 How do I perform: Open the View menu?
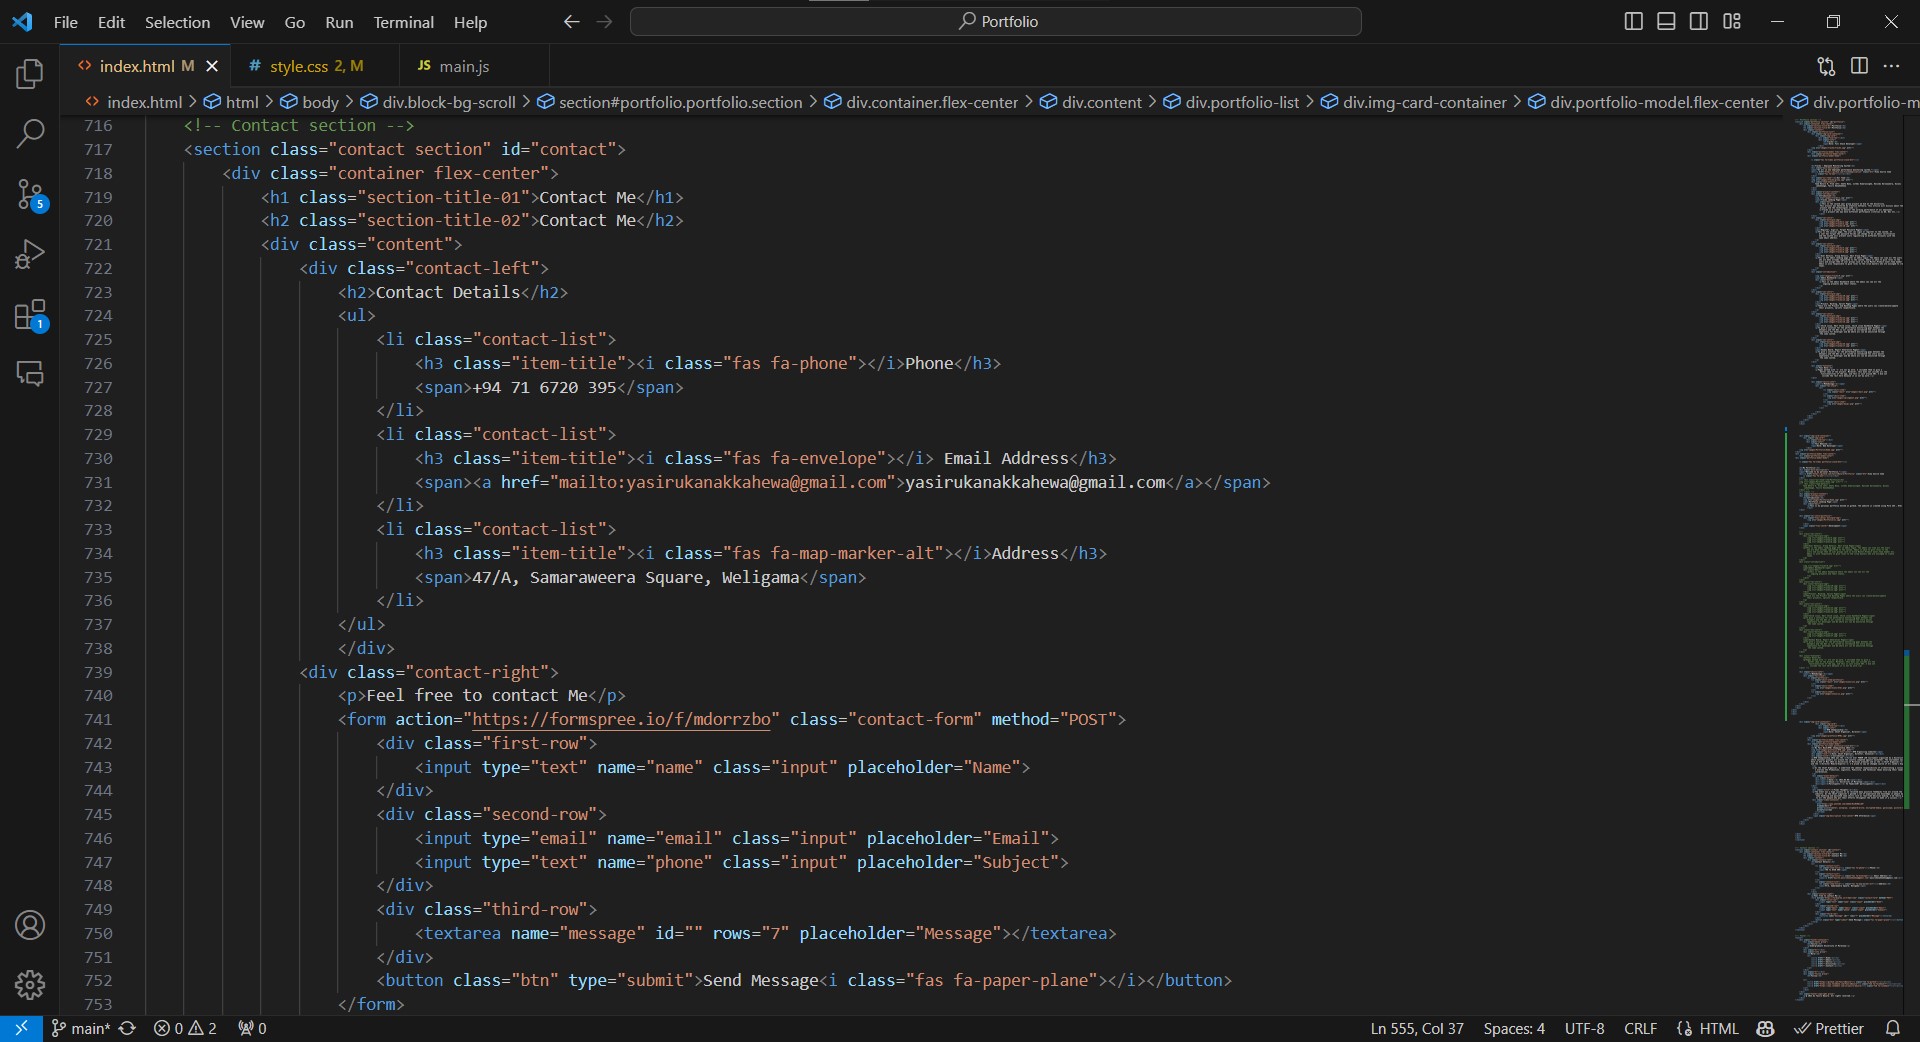tap(247, 22)
